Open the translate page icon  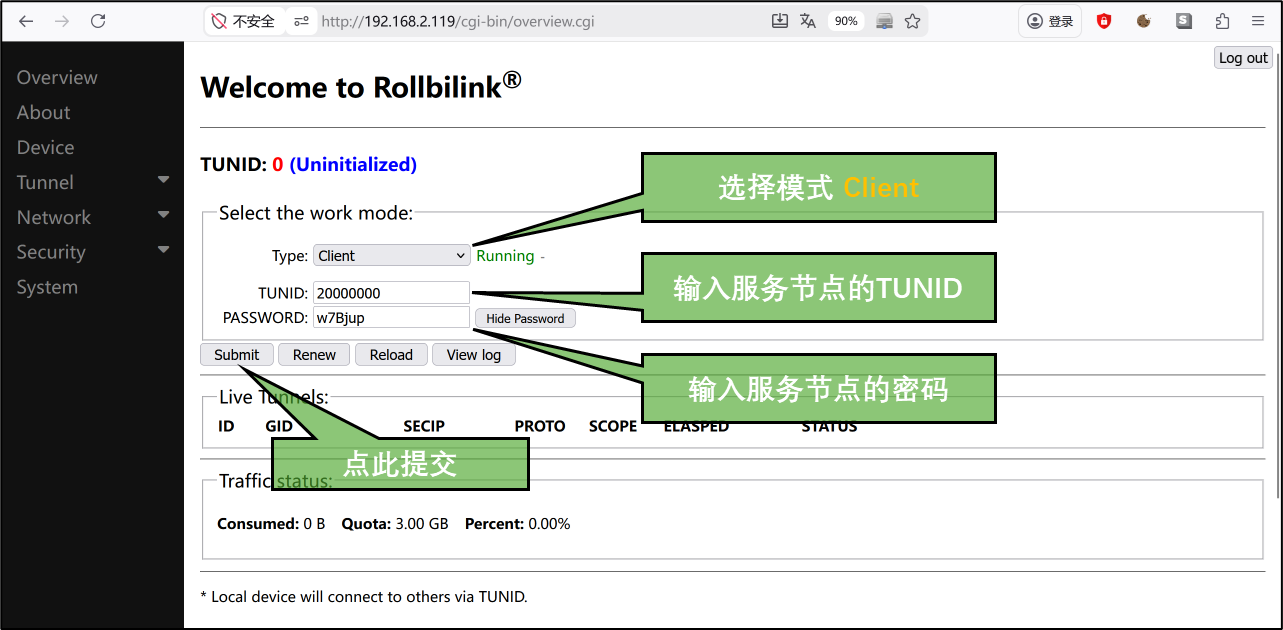(808, 21)
